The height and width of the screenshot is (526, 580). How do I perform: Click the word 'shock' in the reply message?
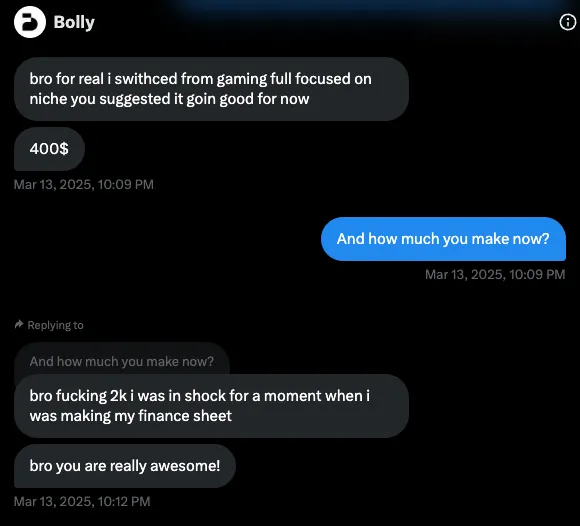click(x=205, y=396)
